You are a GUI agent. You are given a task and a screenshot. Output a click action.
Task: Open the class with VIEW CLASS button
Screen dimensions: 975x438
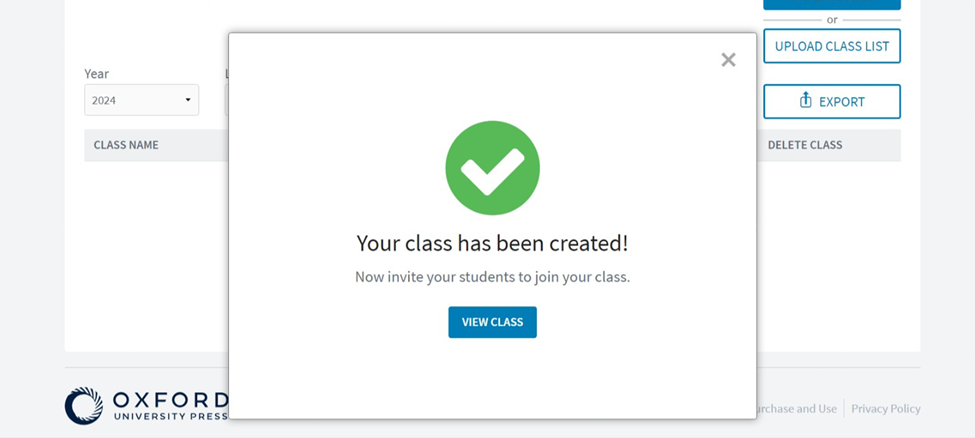click(x=492, y=322)
